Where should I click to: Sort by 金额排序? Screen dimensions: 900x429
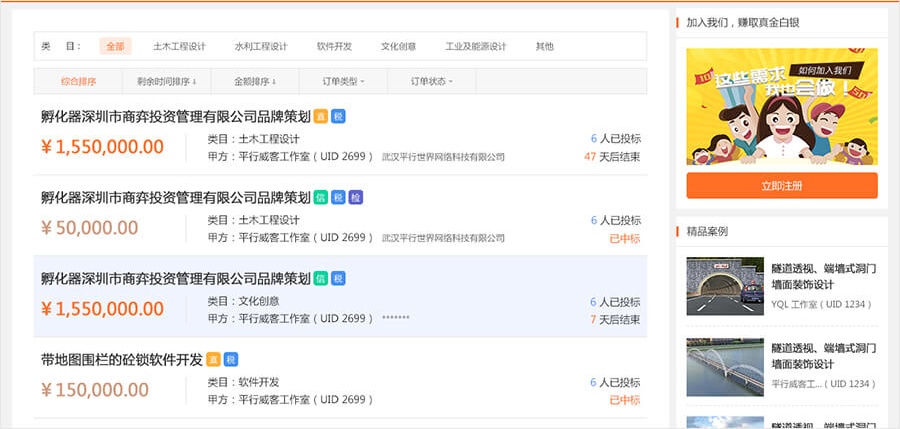coord(255,82)
